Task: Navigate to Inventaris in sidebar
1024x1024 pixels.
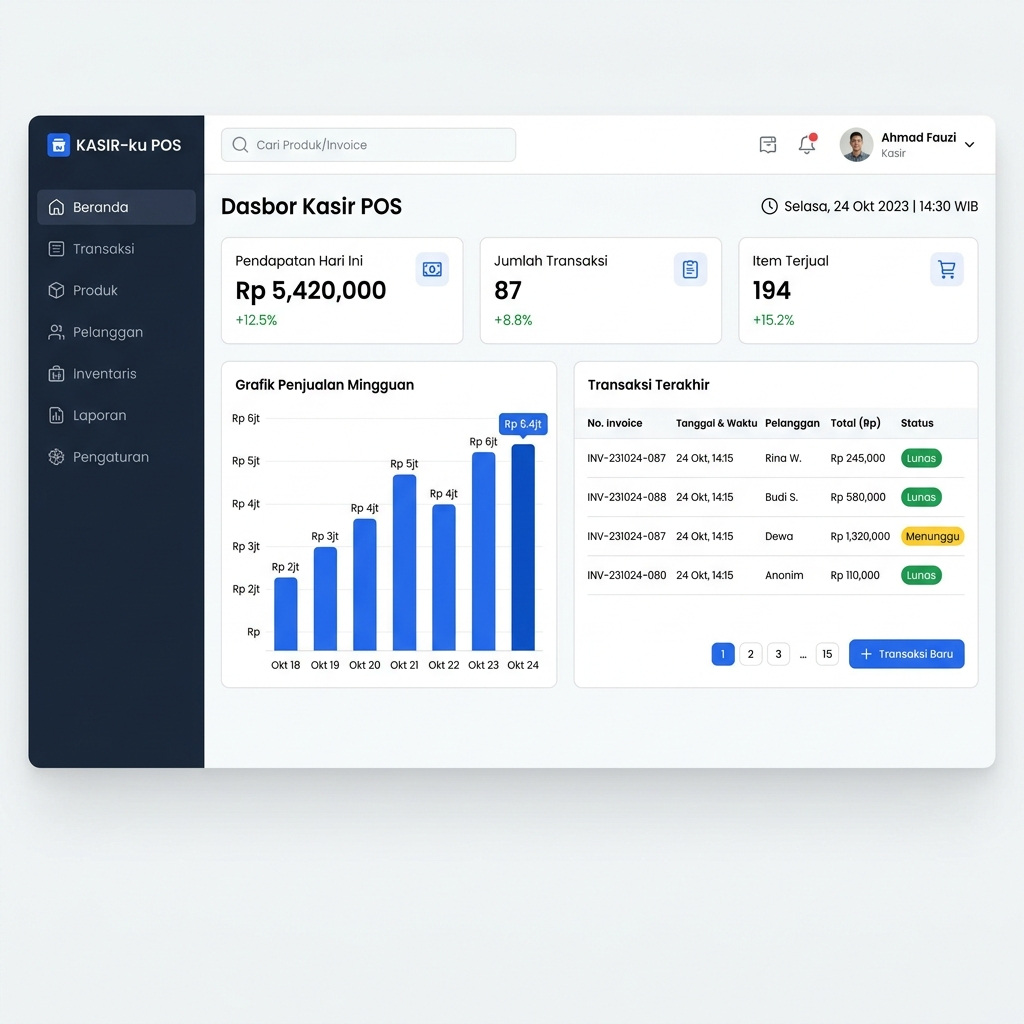Action: pyautogui.click(x=116, y=374)
